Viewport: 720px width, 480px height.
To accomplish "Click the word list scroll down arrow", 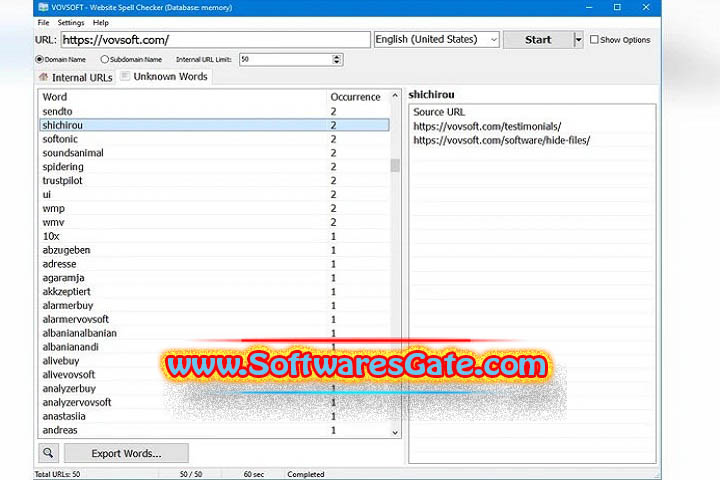I will (395, 432).
